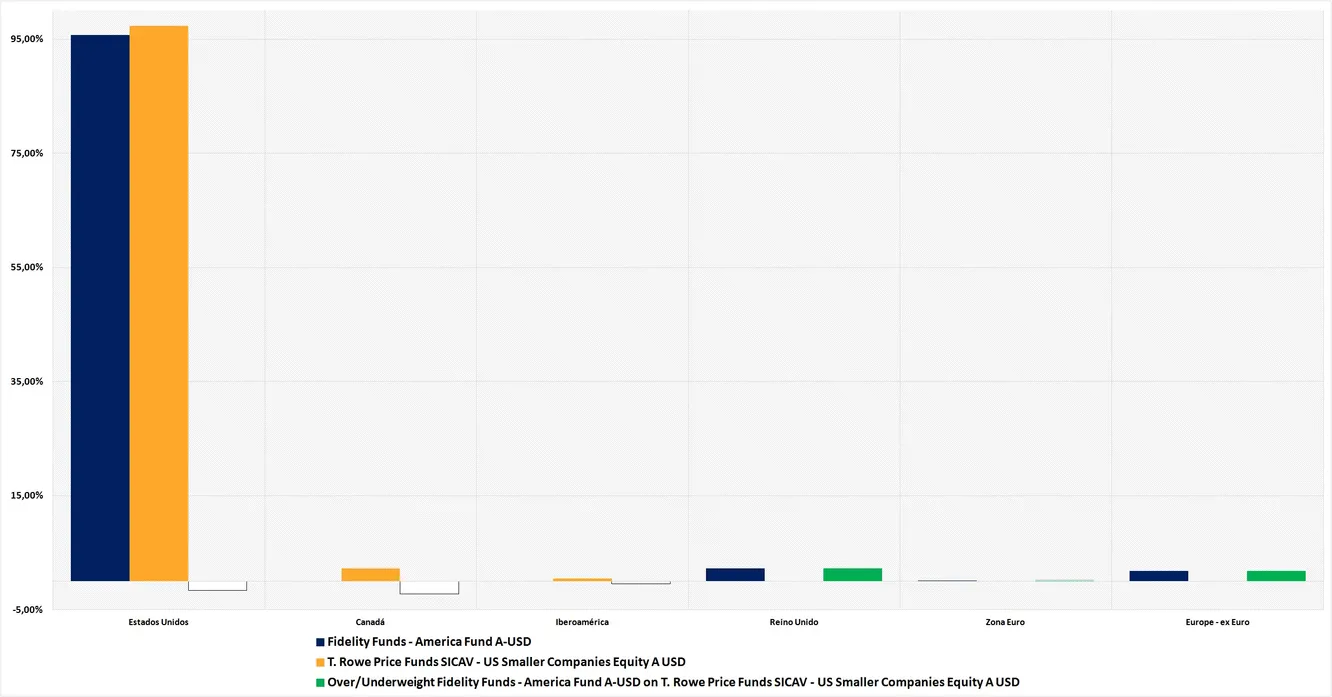Viewport: 1332px width, 697px height.
Task: Click the 'Zona Euro' axis category label
Action: tap(1005, 622)
